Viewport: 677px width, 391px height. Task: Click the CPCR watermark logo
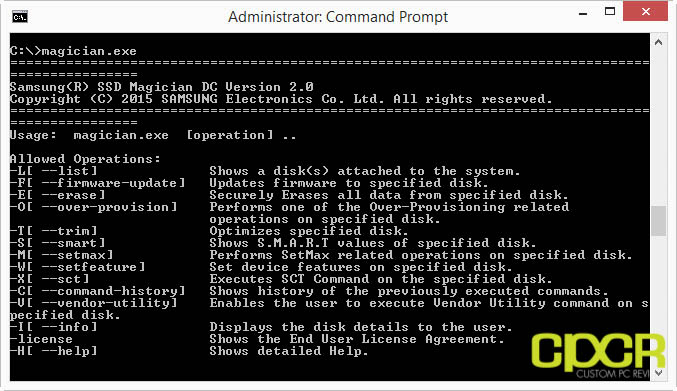[598, 356]
